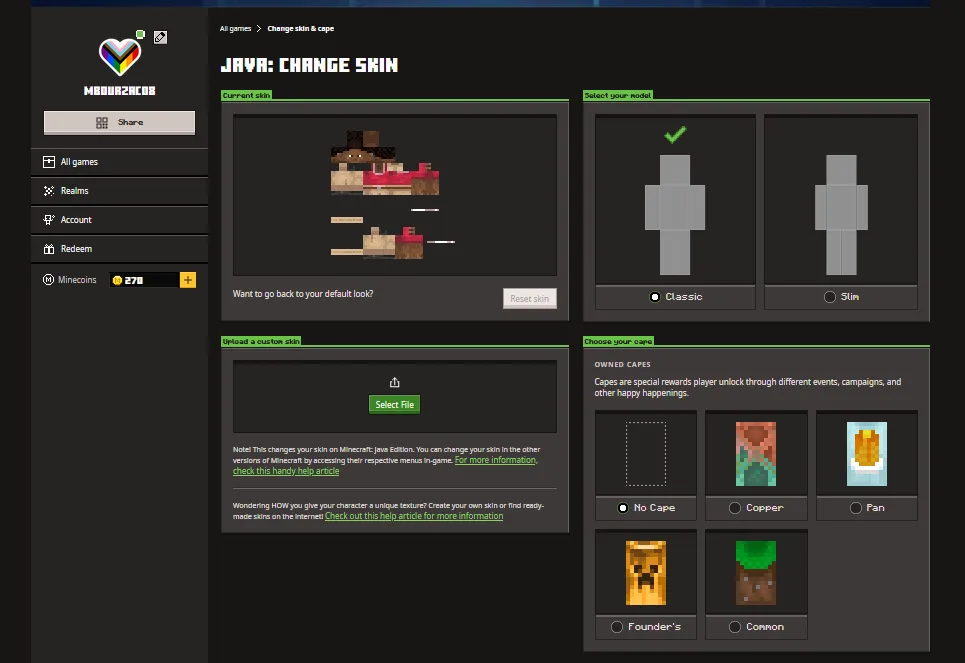This screenshot has height=663, width=965.
Task: Click the Common cape thumbnail
Action: 756,573
